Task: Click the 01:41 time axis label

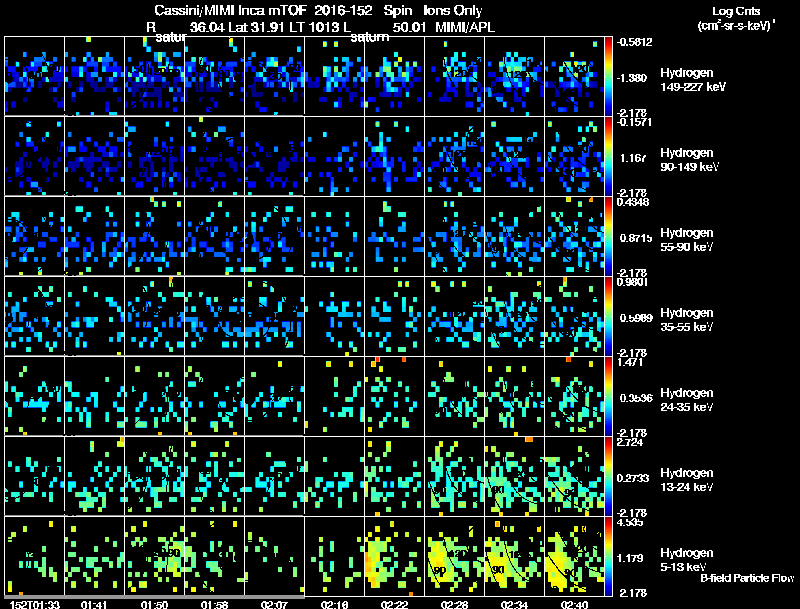Action: click(94, 604)
